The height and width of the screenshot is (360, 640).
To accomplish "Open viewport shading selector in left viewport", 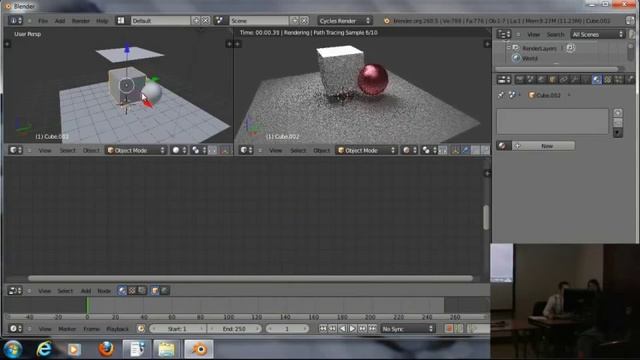I will point(179,150).
